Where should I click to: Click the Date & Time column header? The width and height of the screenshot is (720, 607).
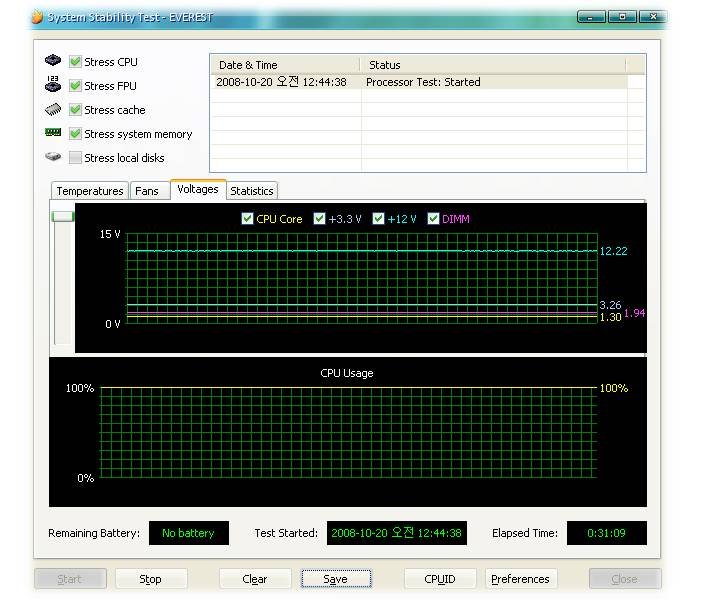click(285, 65)
